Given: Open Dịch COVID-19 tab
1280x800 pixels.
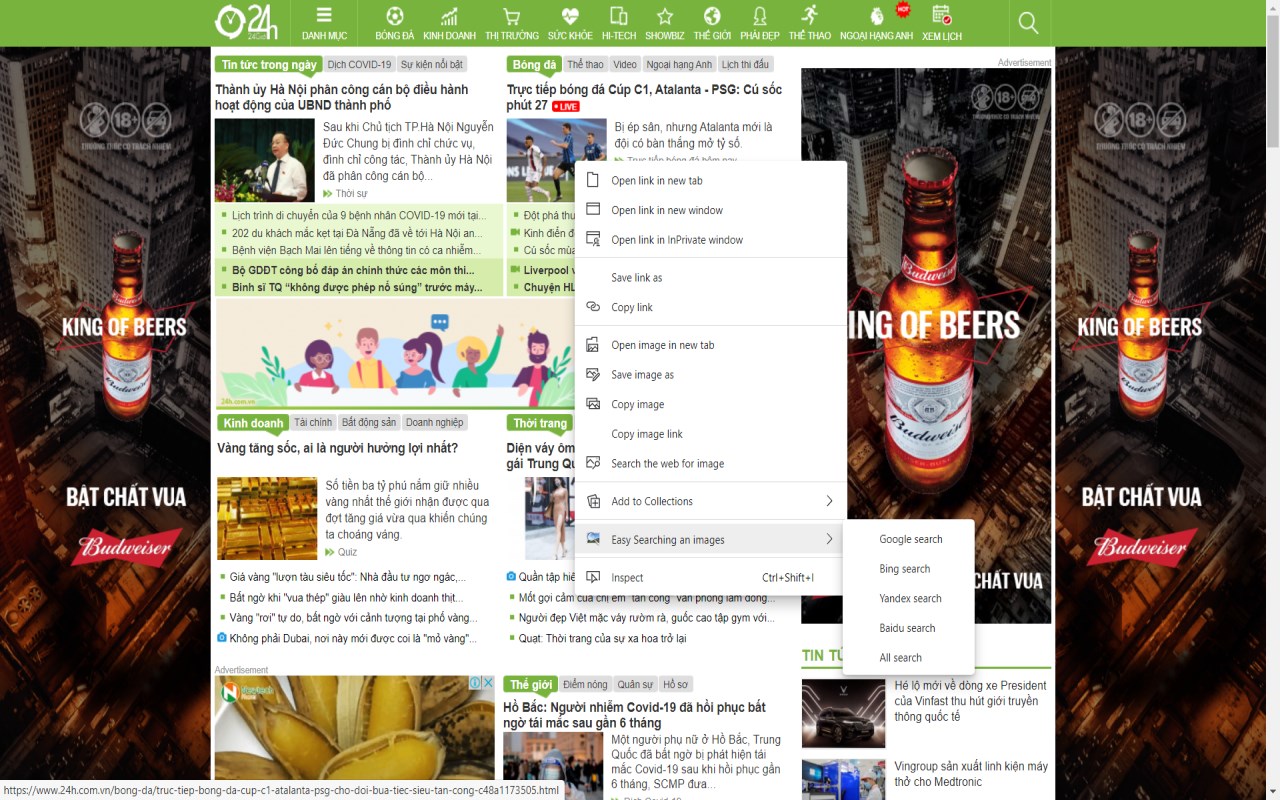Looking at the screenshot, I should click(x=359, y=65).
